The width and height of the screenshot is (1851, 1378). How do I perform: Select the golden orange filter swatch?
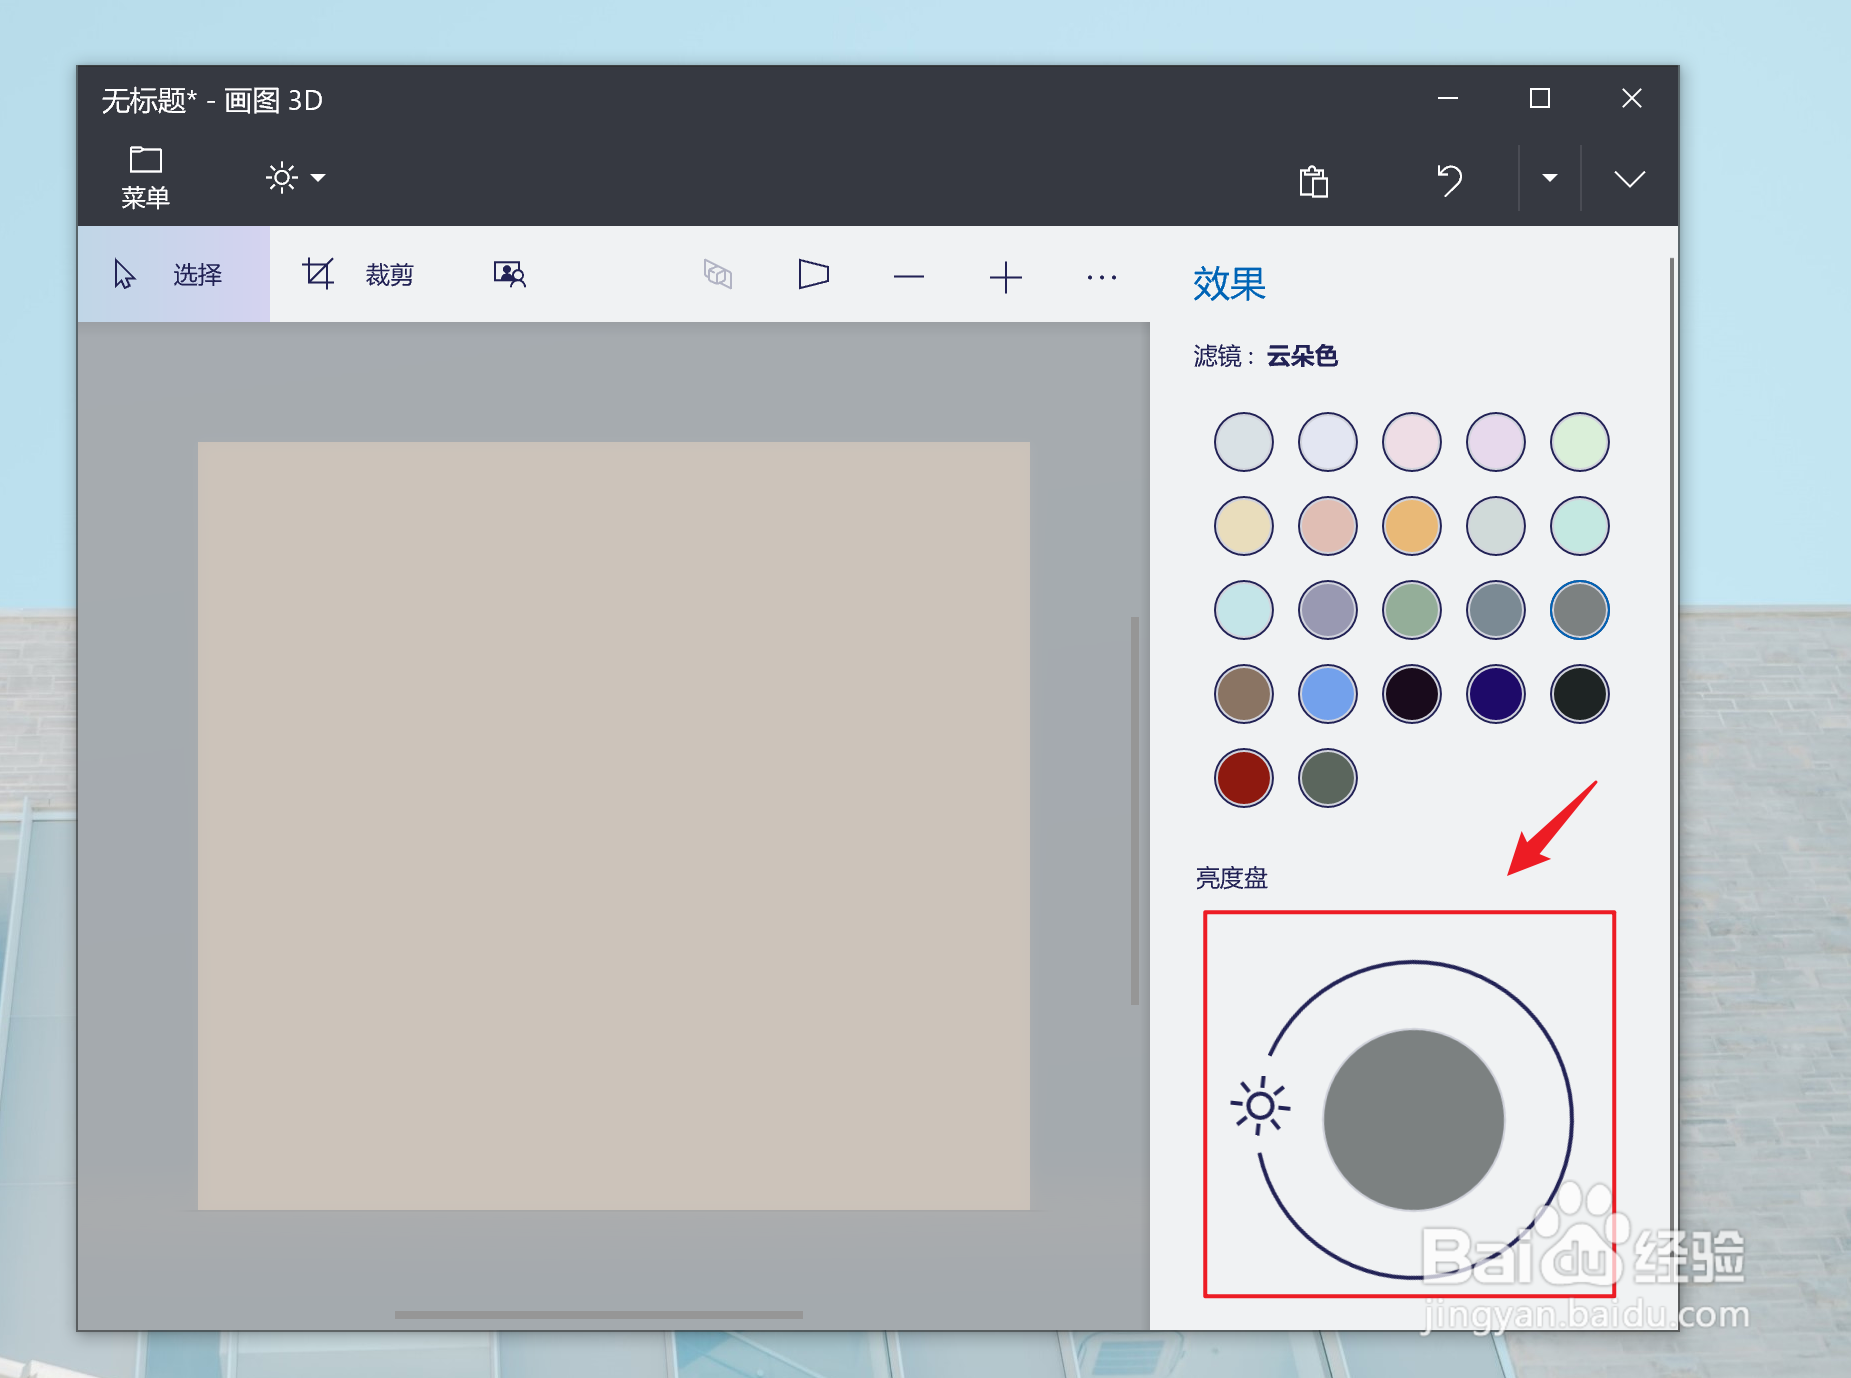point(1412,526)
